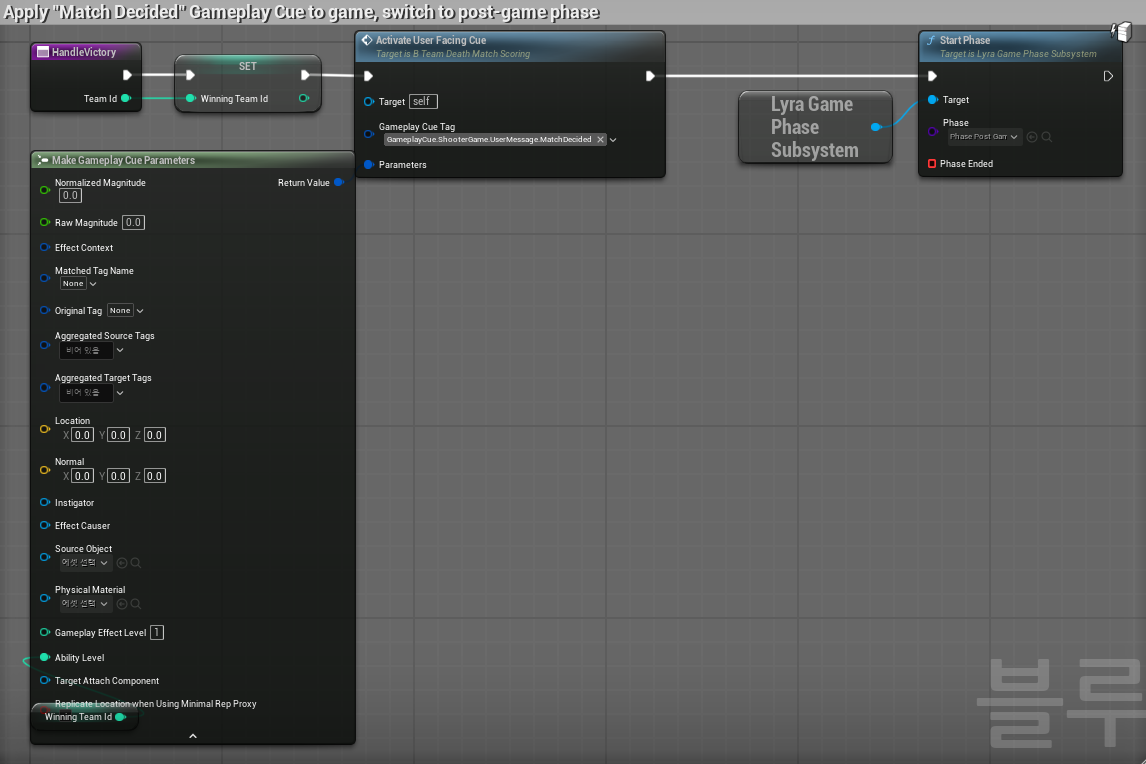Click the Target pin on Activate User Facing Cue
Image resolution: width=1146 pixels, height=764 pixels.
coord(368,102)
